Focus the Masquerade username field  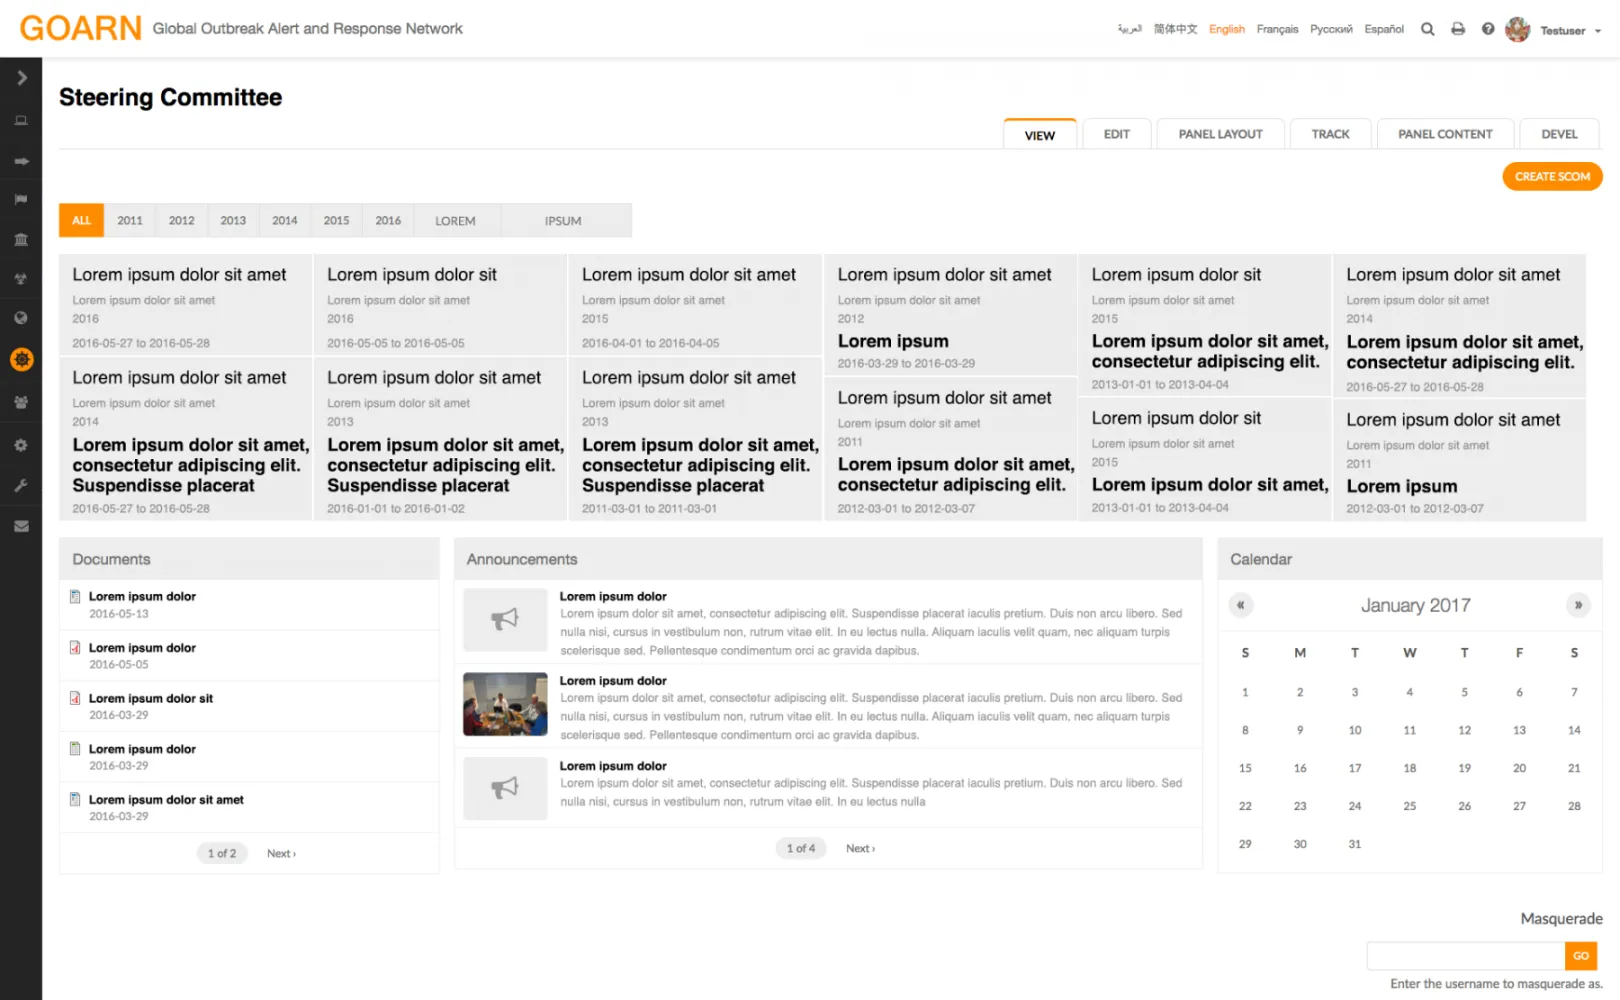(x=1466, y=956)
